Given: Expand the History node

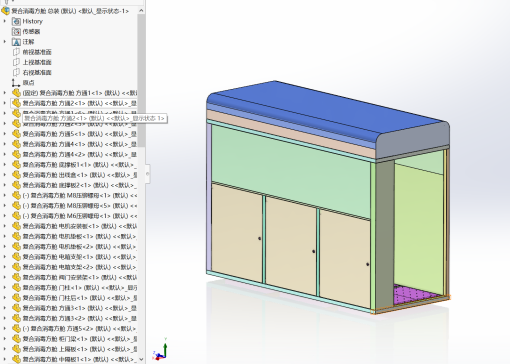Looking at the screenshot, I should tap(5, 21).
